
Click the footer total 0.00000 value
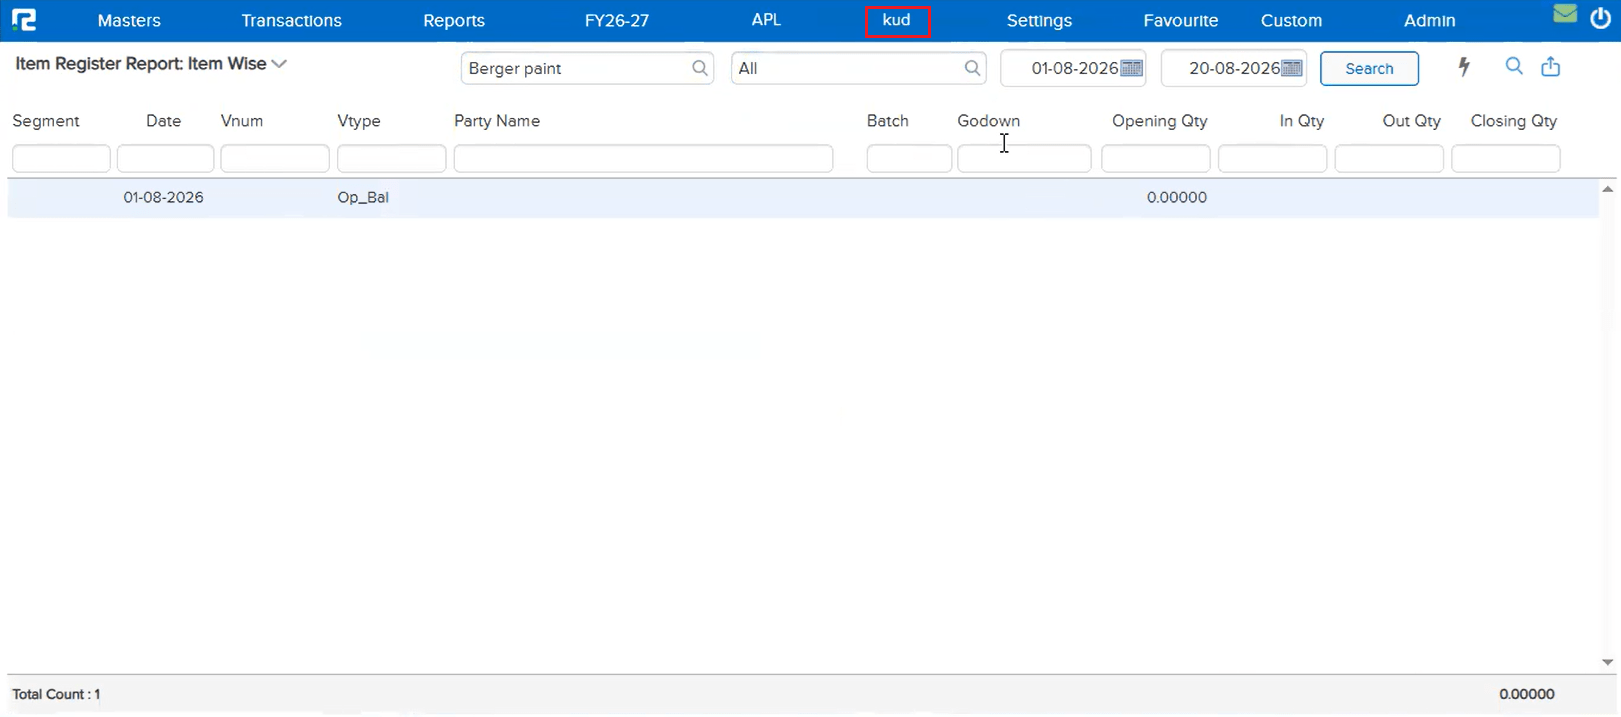click(1527, 694)
